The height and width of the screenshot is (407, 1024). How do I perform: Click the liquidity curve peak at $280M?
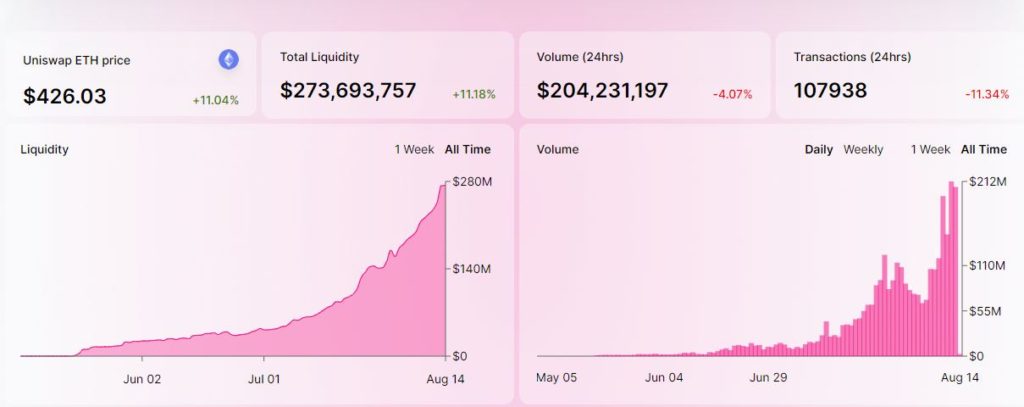coord(443,186)
